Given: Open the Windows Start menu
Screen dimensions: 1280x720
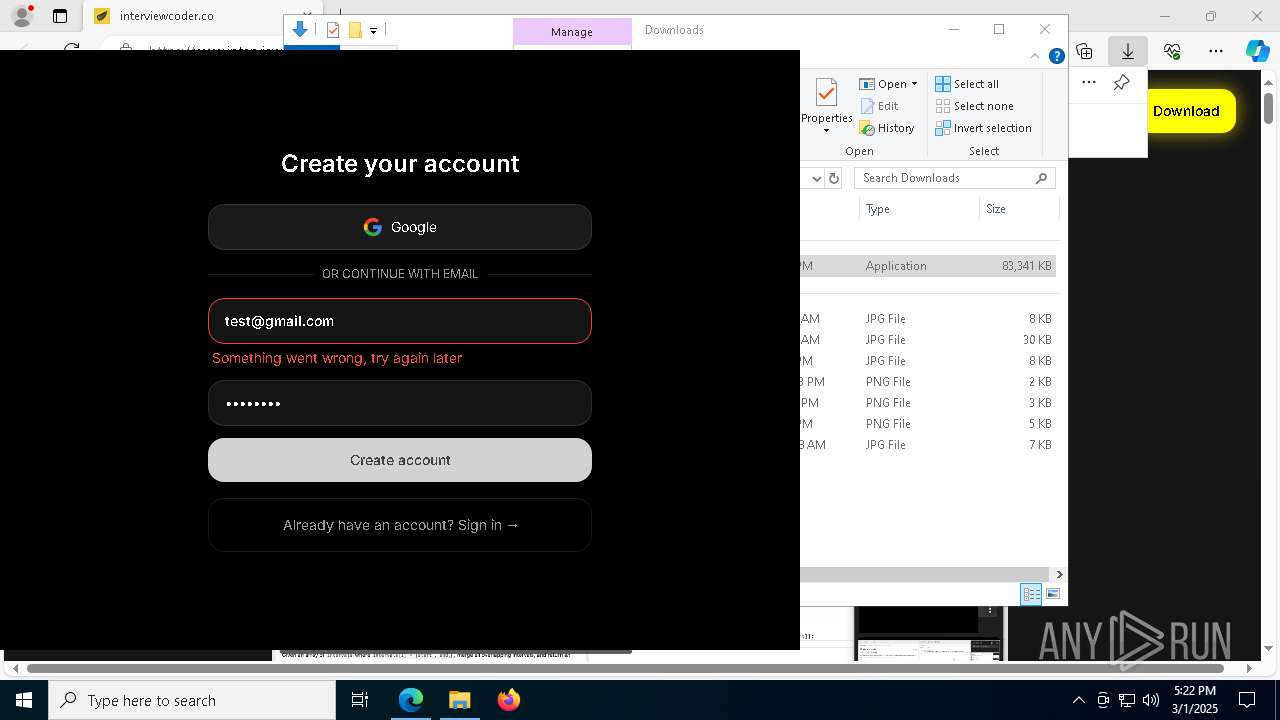Looking at the screenshot, I should [x=24, y=700].
